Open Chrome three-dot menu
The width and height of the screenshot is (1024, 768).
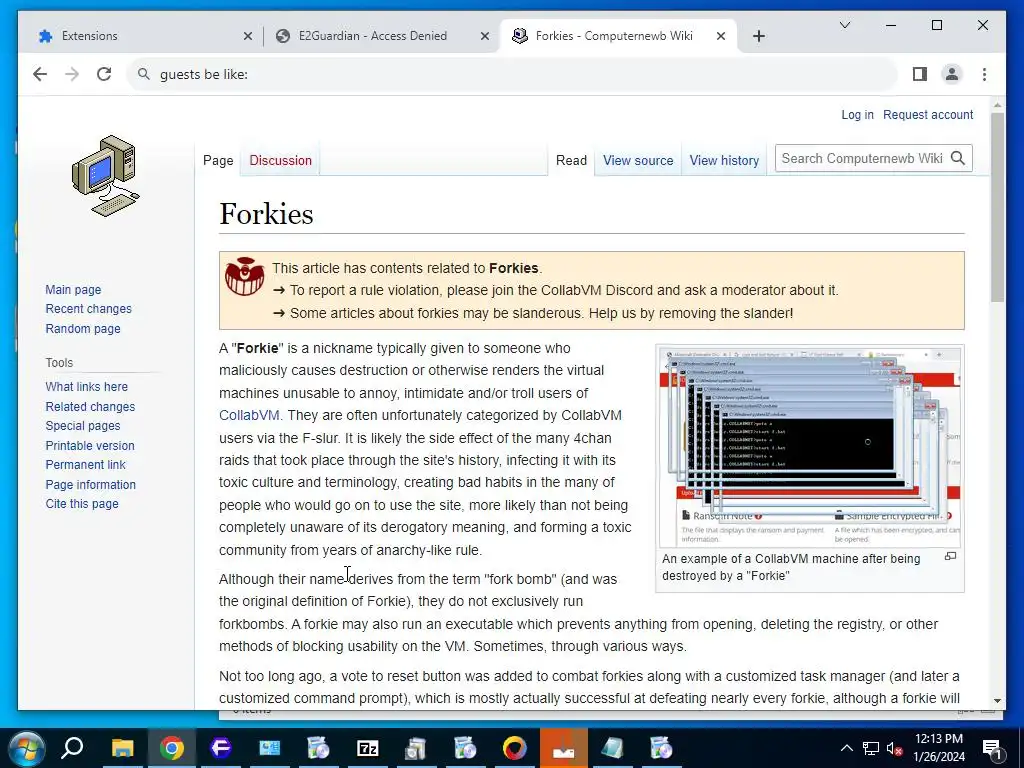click(984, 74)
